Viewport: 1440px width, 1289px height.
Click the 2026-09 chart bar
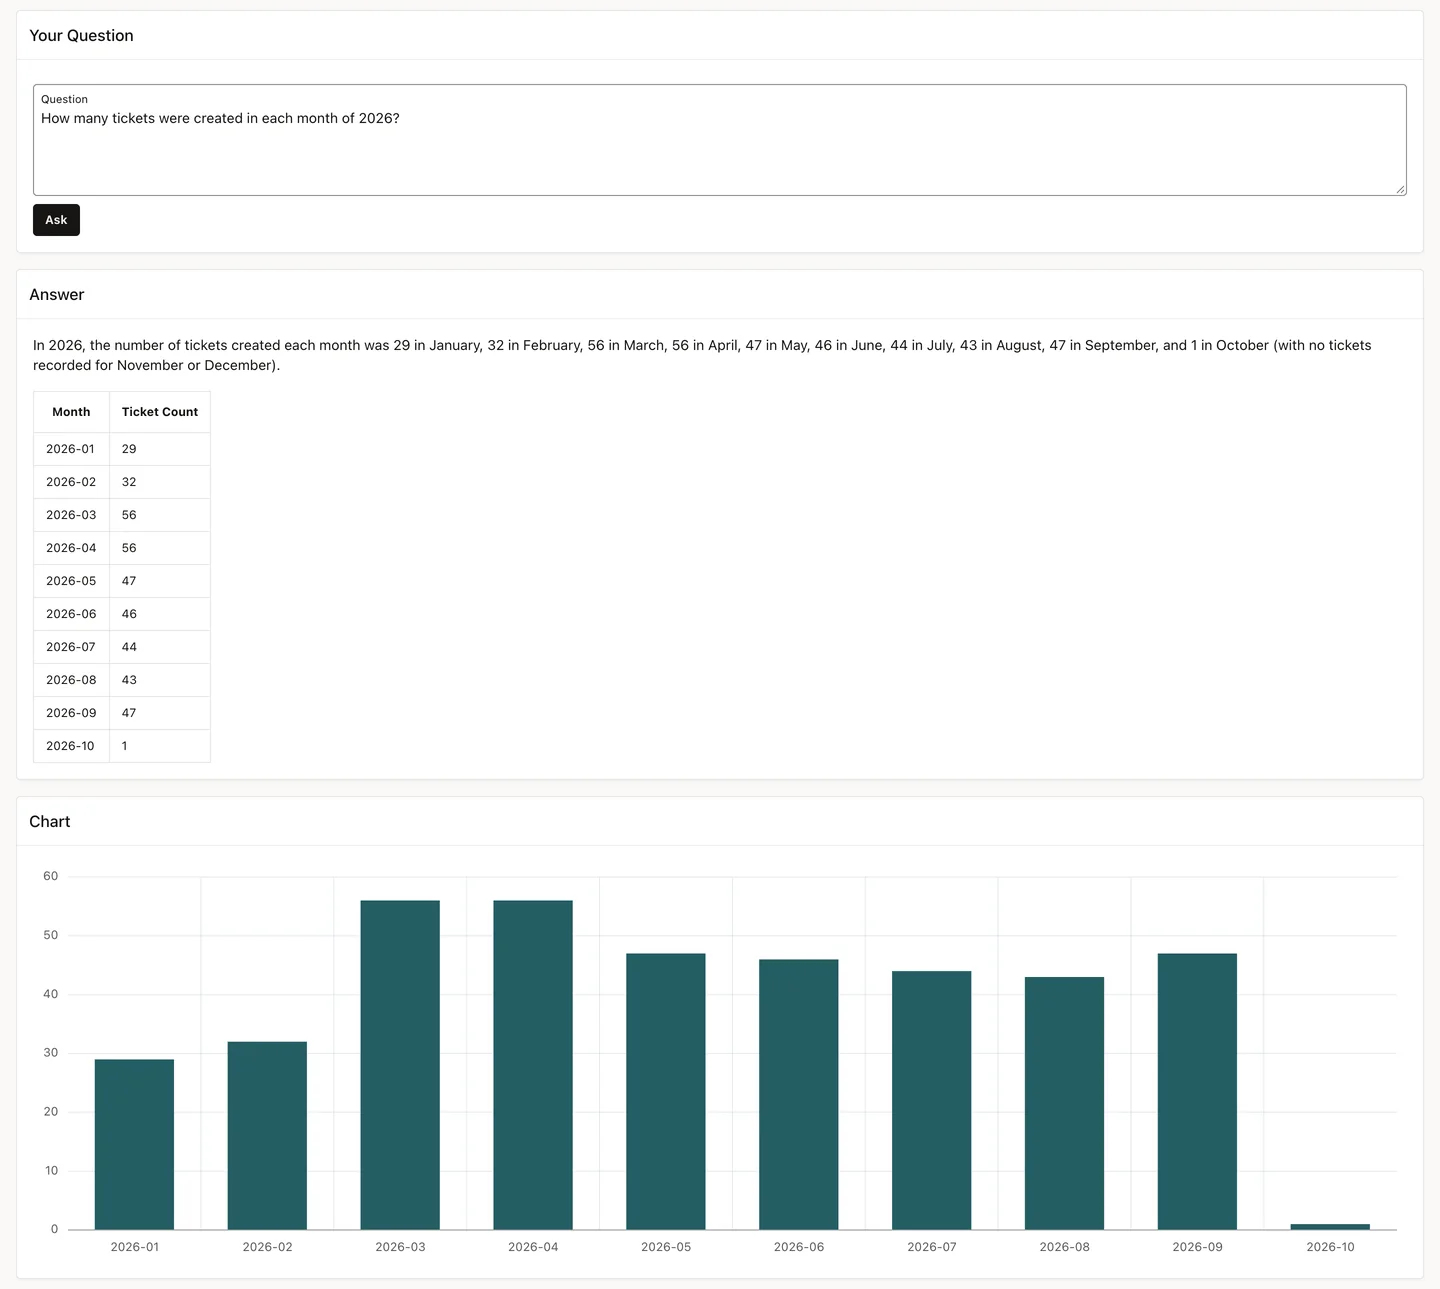(1197, 1091)
